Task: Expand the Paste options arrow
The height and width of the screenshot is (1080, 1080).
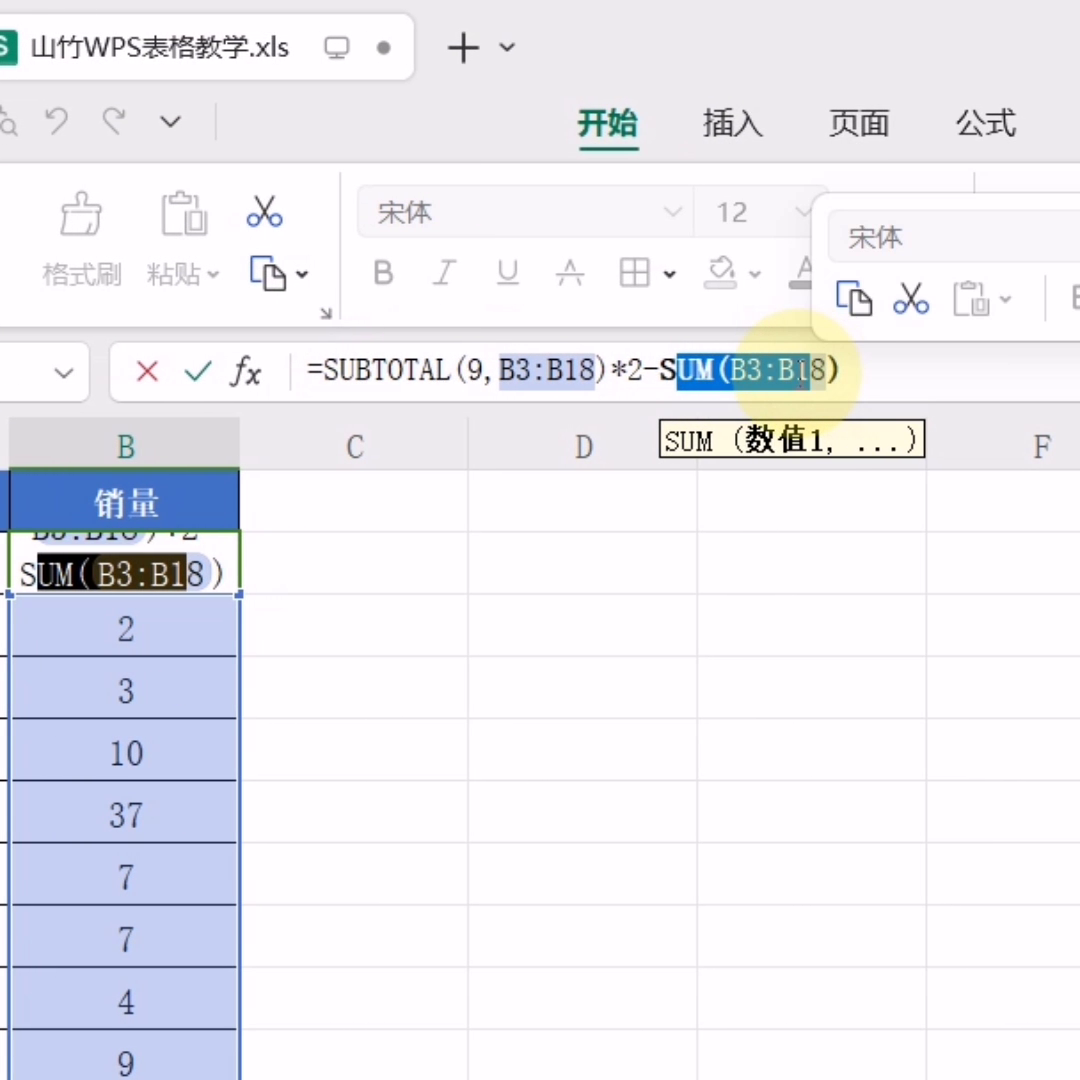Action: coord(213,274)
